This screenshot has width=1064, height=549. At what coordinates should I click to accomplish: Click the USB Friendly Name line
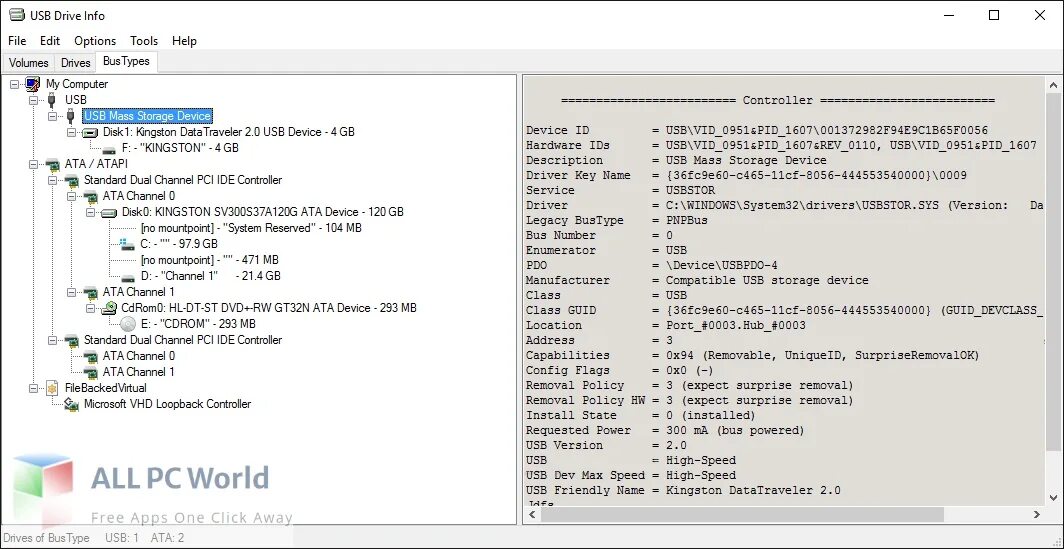683,490
